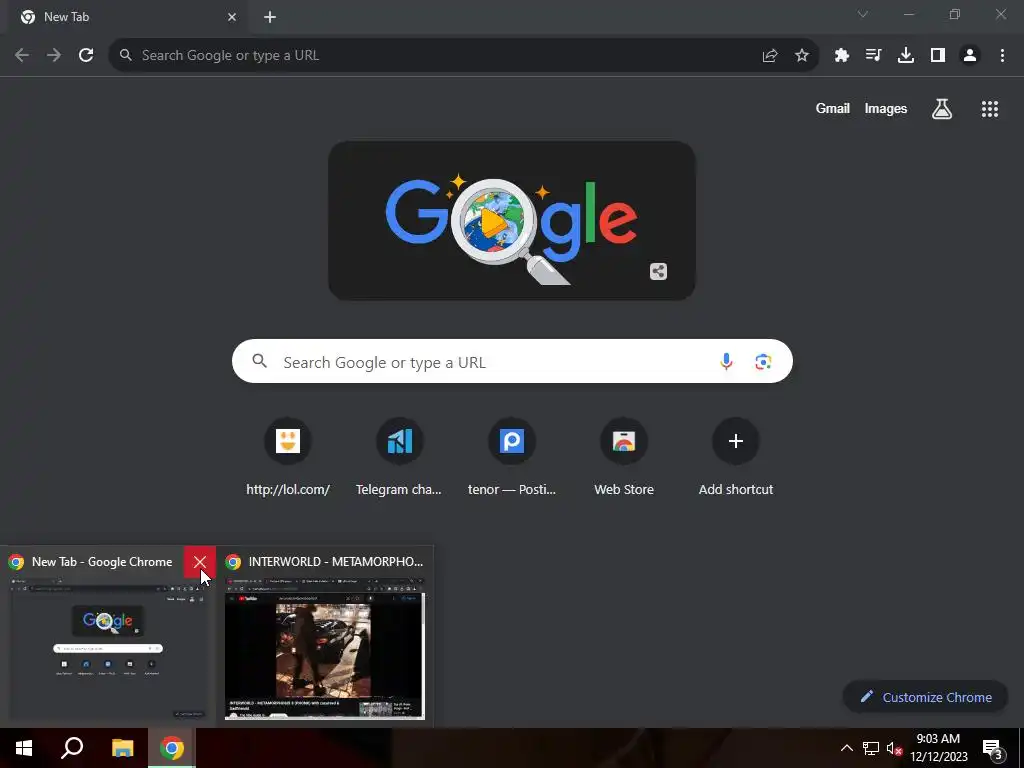Open the Downloads icon in toolbar
The width and height of the screenshot is (1024, 768).
(x=906, y=56)
